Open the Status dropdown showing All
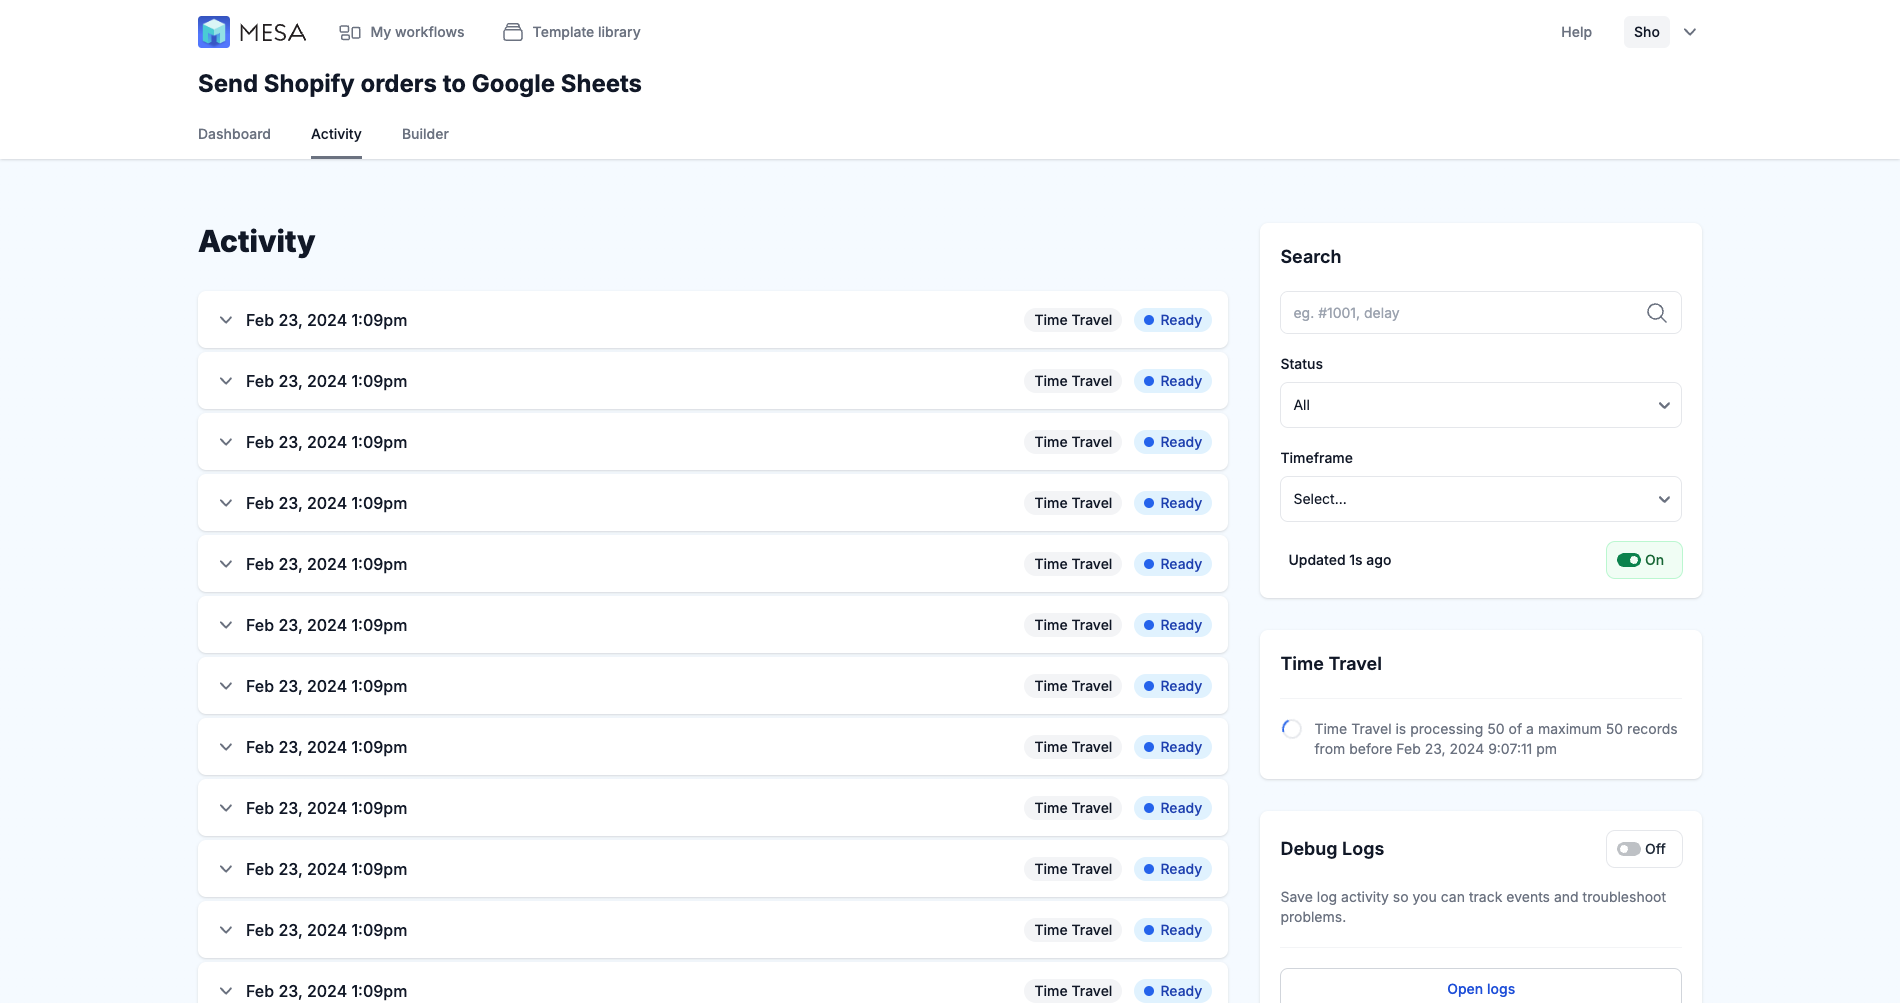 click(1480, 405)
